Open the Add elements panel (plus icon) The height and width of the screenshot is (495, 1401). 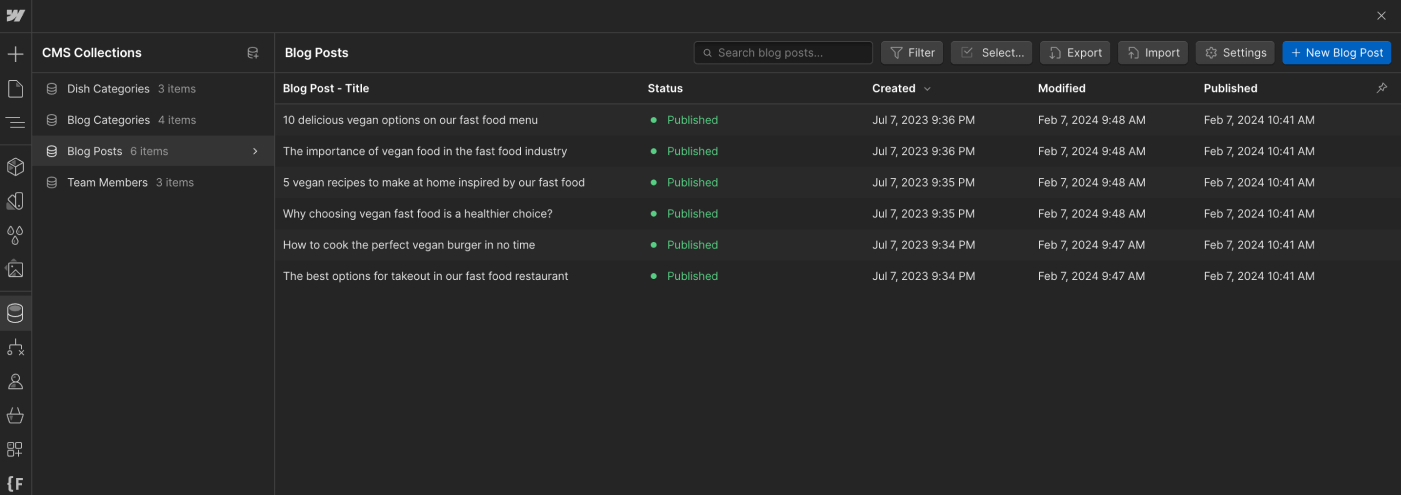(15, 54)
